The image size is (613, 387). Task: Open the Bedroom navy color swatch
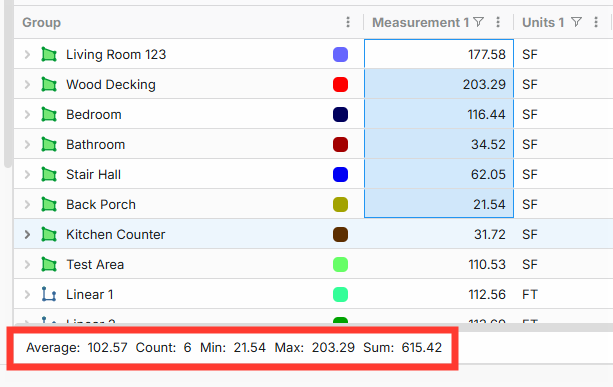pos(341,115)
